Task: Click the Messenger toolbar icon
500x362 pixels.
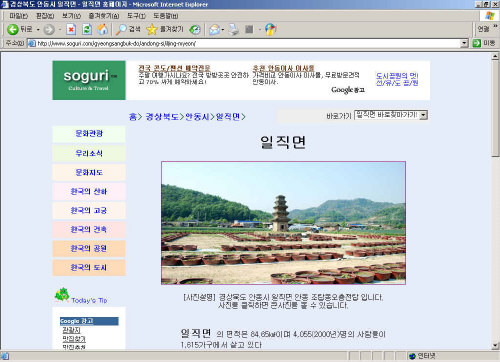Action: [271, 30]
